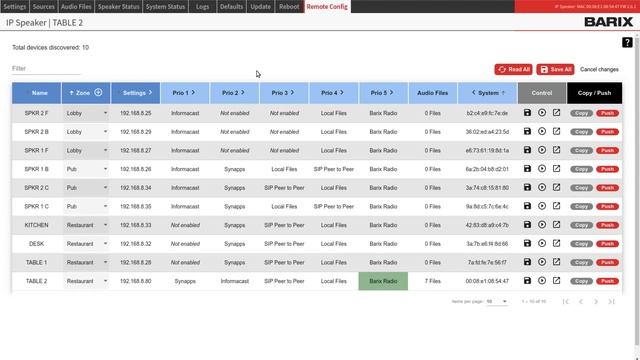Viewport: 640px width, 360px height.
Task: Click the Read All button
Action: point(513,69)
